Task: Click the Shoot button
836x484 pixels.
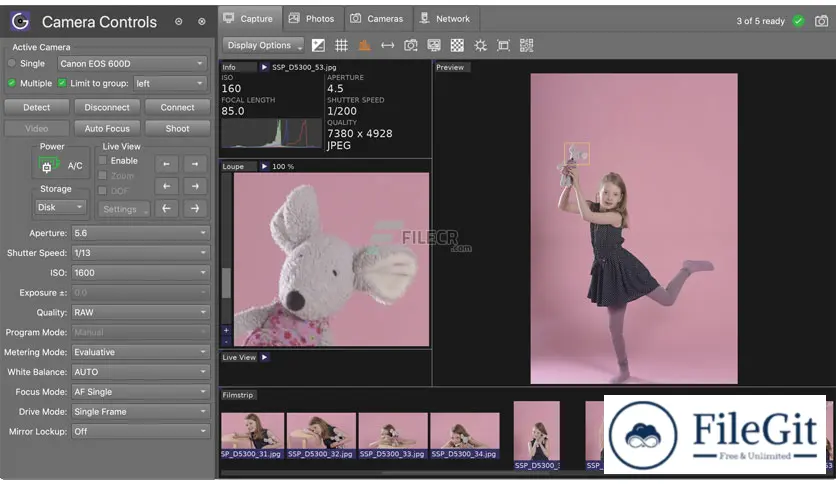Action: [x=178, y=128]
